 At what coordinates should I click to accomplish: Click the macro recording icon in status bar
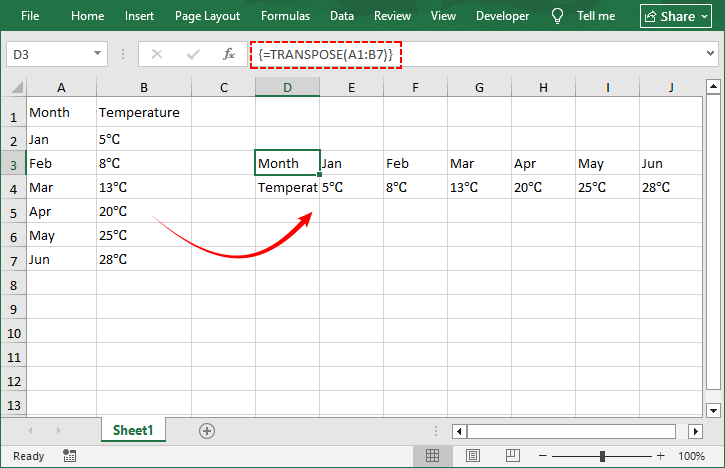[x=69, y=456]
